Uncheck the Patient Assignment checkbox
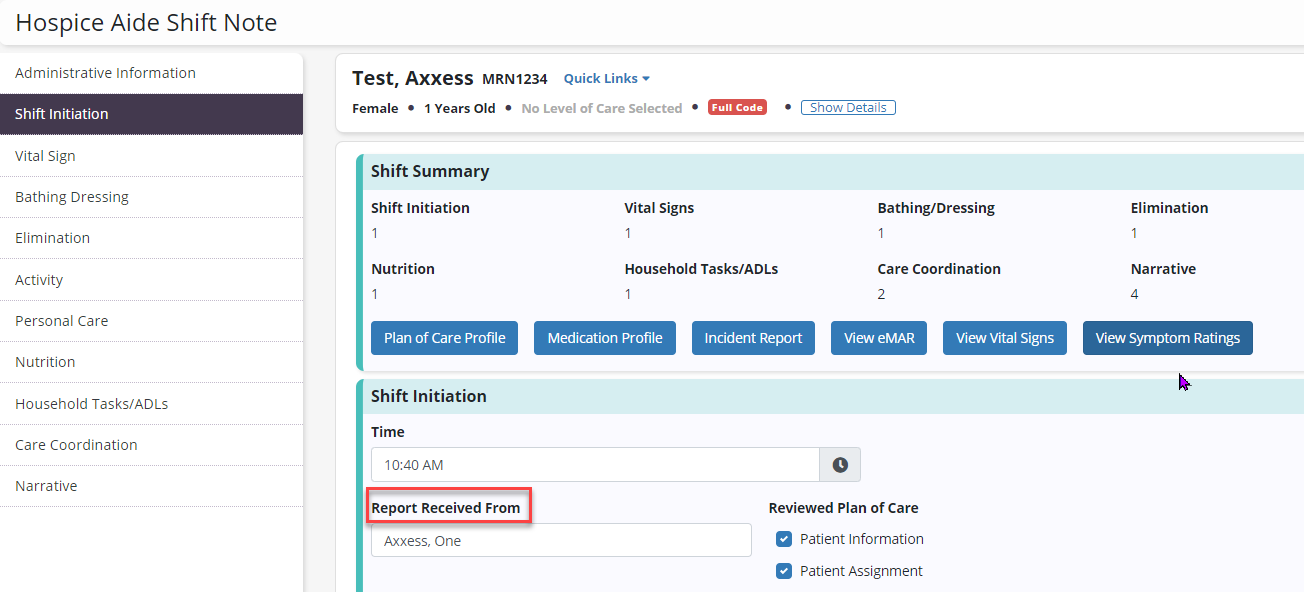Image resolution: width=1304 pixels, height=592 pixels. coord(785,572)
